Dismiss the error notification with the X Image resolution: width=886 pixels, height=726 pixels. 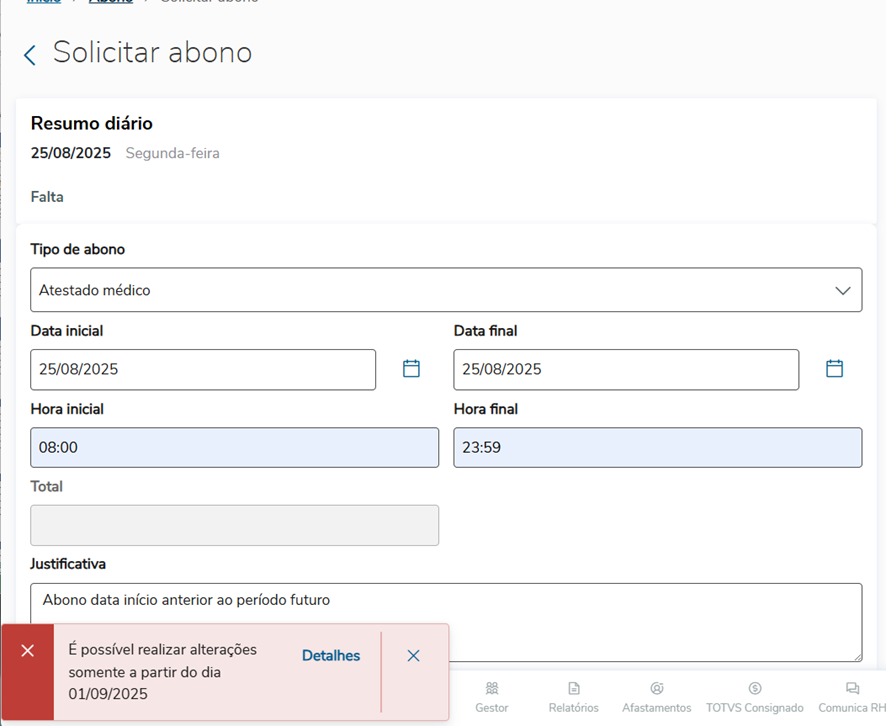point(413,656)
